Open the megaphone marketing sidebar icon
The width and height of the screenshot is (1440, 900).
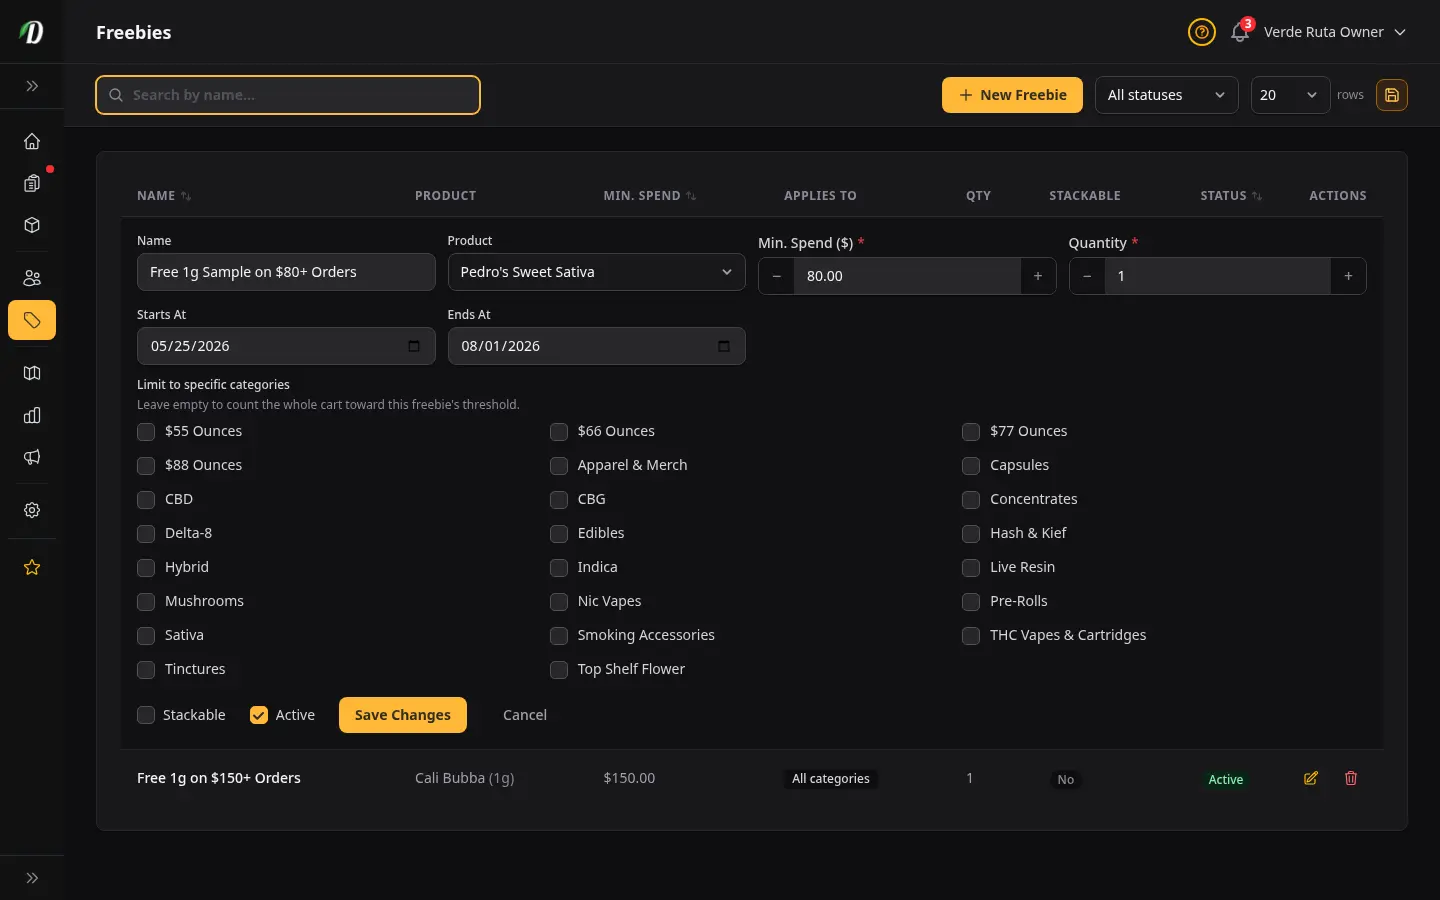coord(32,457)
